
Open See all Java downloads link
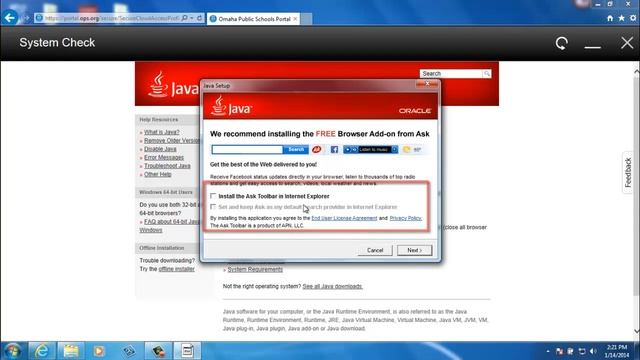click(332, 286)
